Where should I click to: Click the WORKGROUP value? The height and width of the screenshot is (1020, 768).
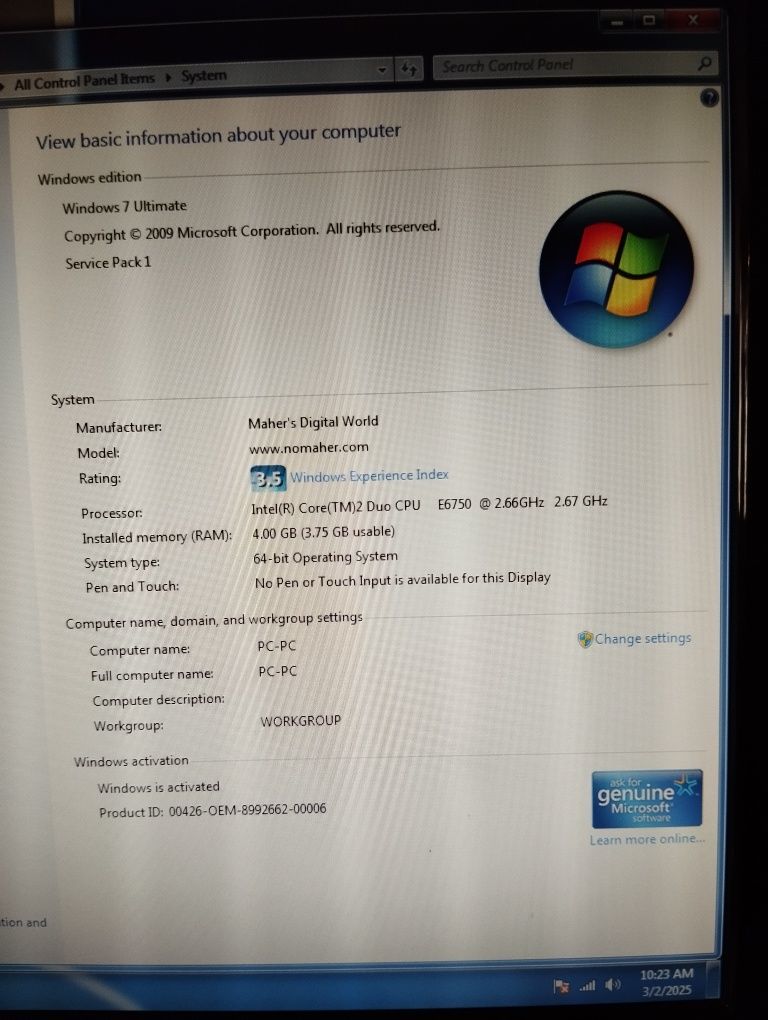300,721
